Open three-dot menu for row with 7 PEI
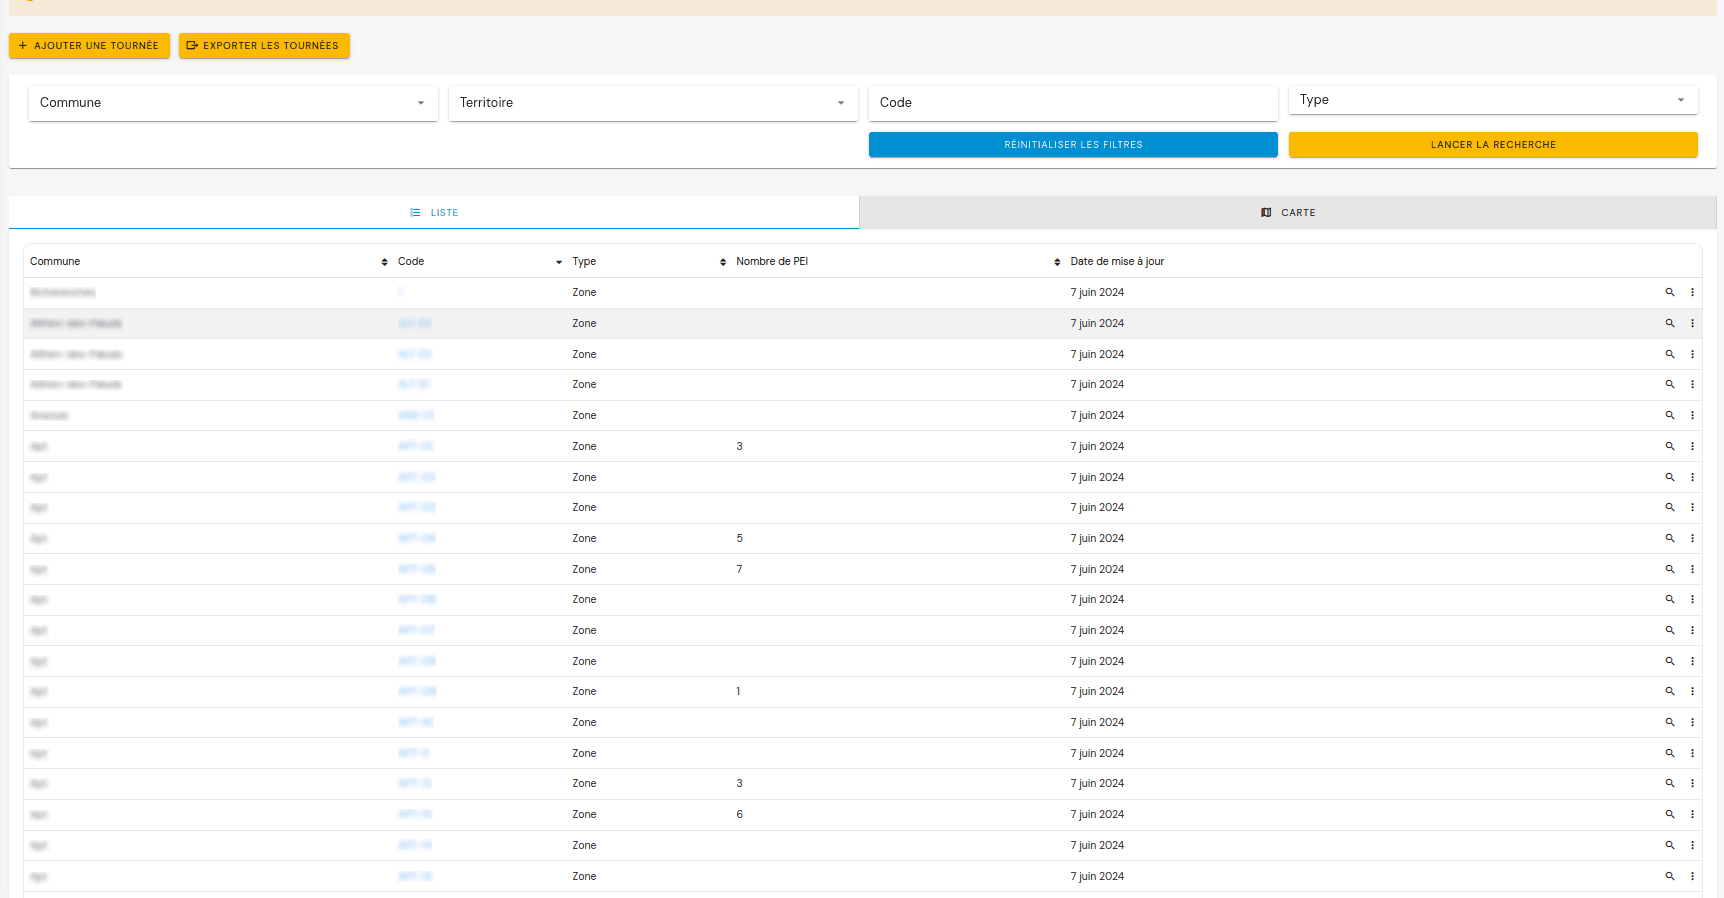This screenshot has width=1724, height=898. pyautogui.click(x=1692, y=569)
